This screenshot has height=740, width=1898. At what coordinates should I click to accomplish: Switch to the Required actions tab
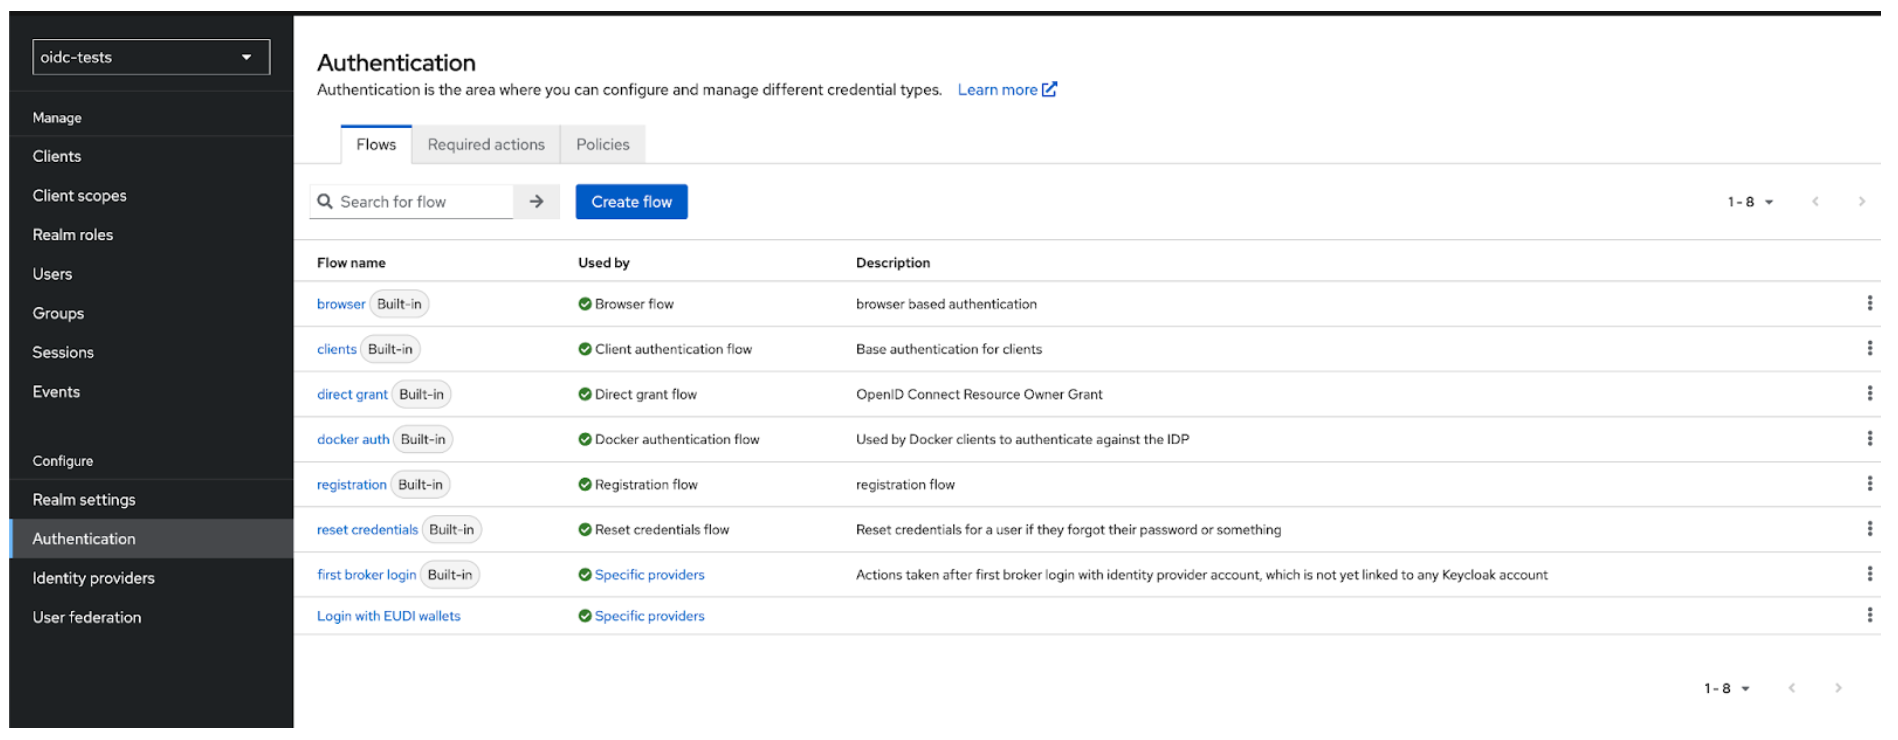pos(486,144)
